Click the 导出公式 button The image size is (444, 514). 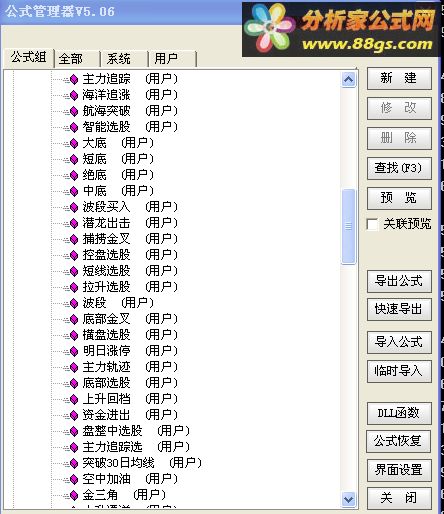(x=399, y=281)
